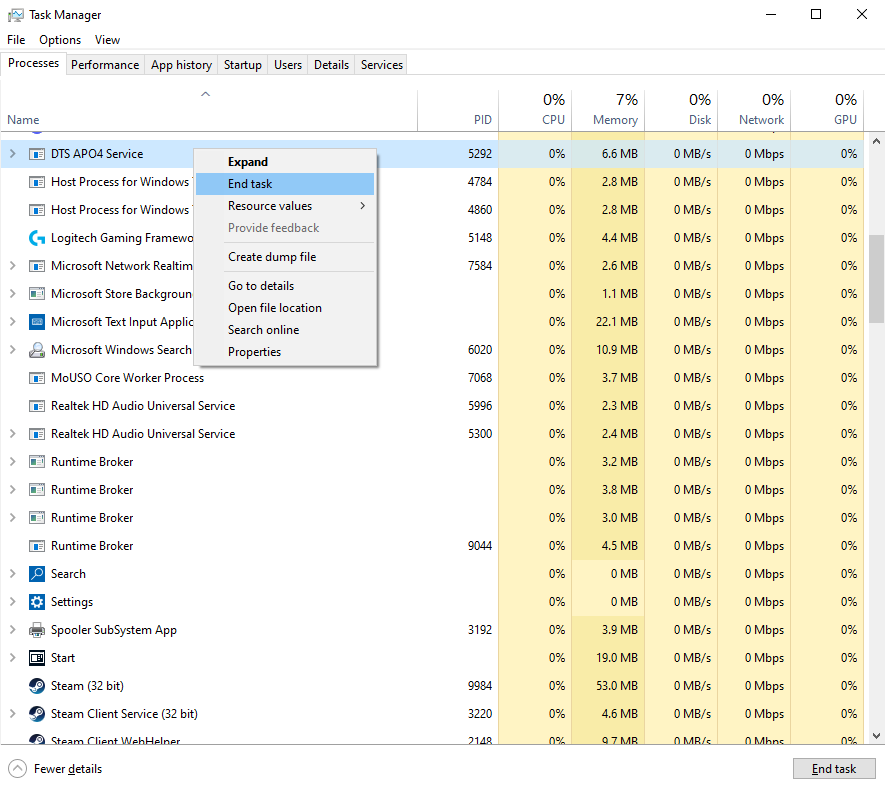Select the Settings gear process icon

pos(37,602)
